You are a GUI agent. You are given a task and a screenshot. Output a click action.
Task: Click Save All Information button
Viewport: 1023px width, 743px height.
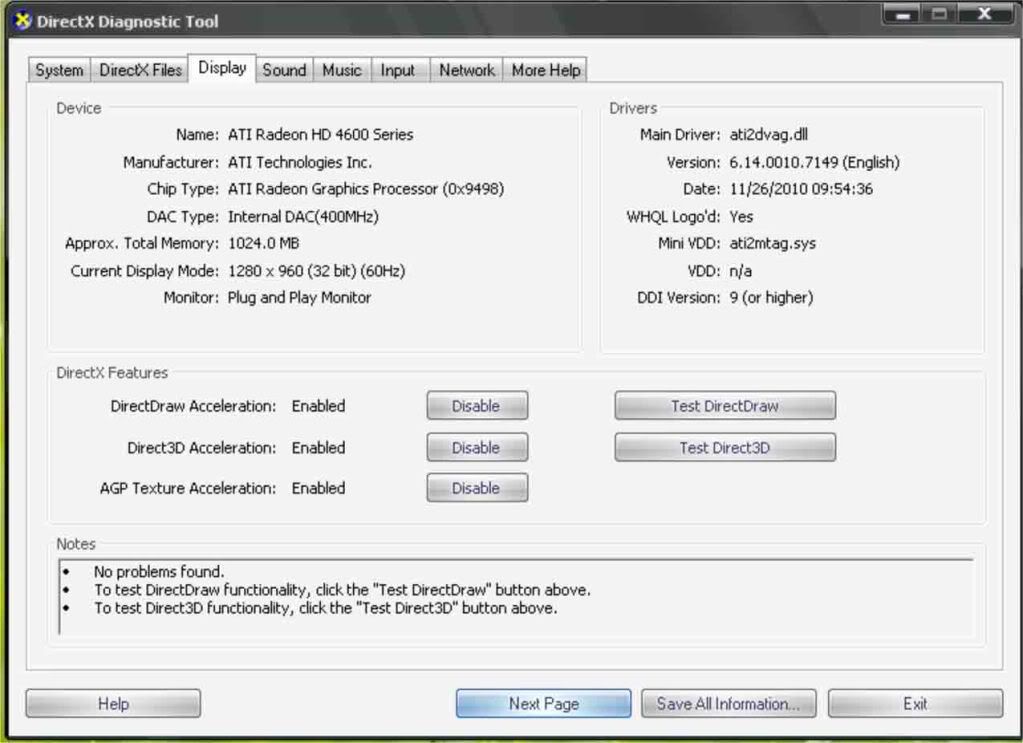pyautogui.click(x=728, y=704)
